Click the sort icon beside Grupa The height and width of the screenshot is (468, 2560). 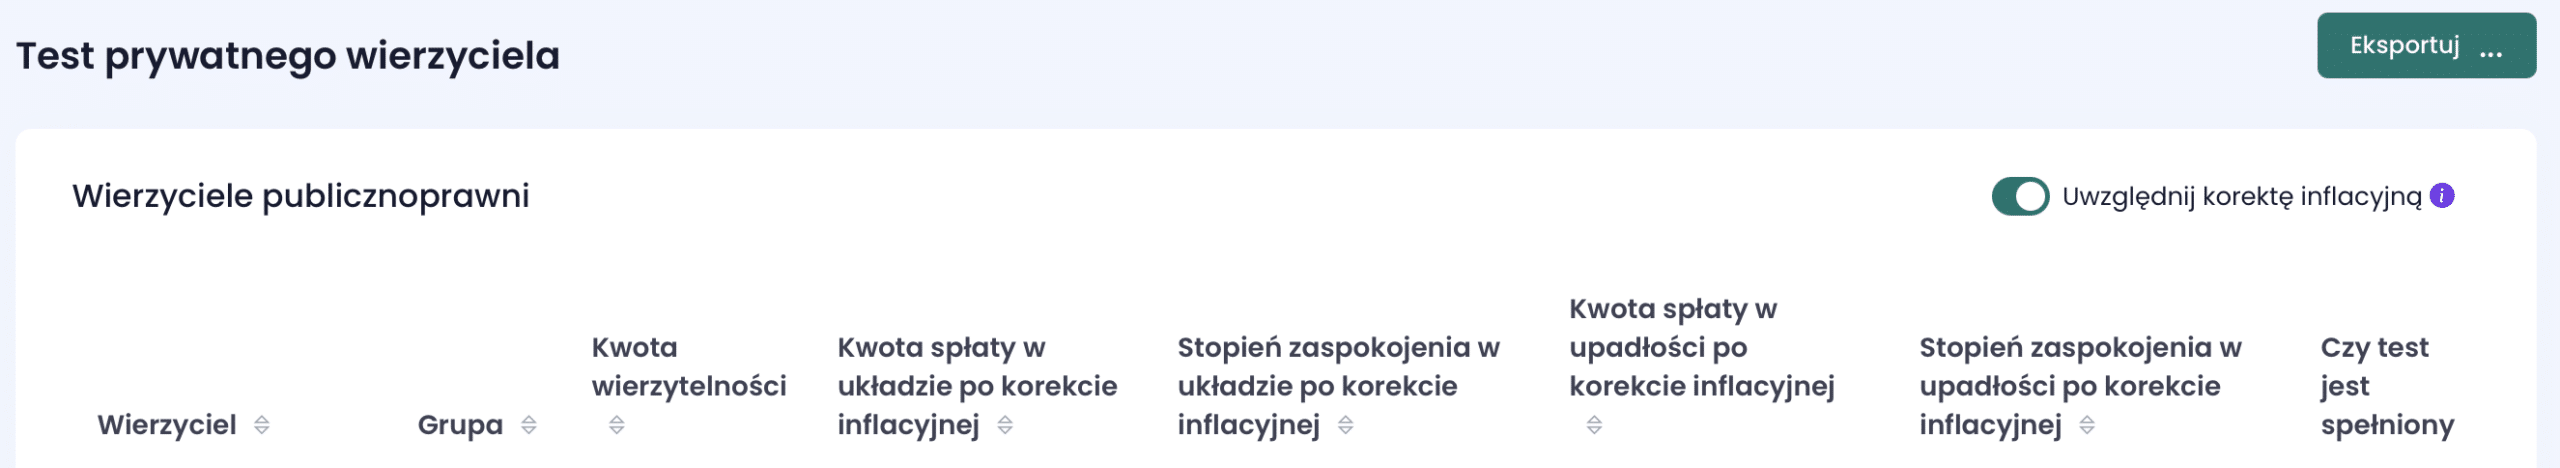click(x=529, y=425)
